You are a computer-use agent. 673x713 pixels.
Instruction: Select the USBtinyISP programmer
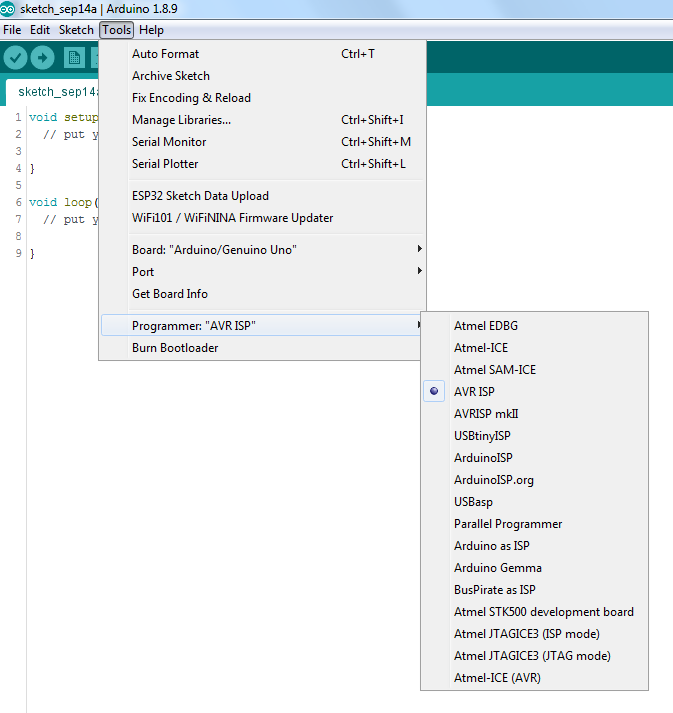point(534,436)
